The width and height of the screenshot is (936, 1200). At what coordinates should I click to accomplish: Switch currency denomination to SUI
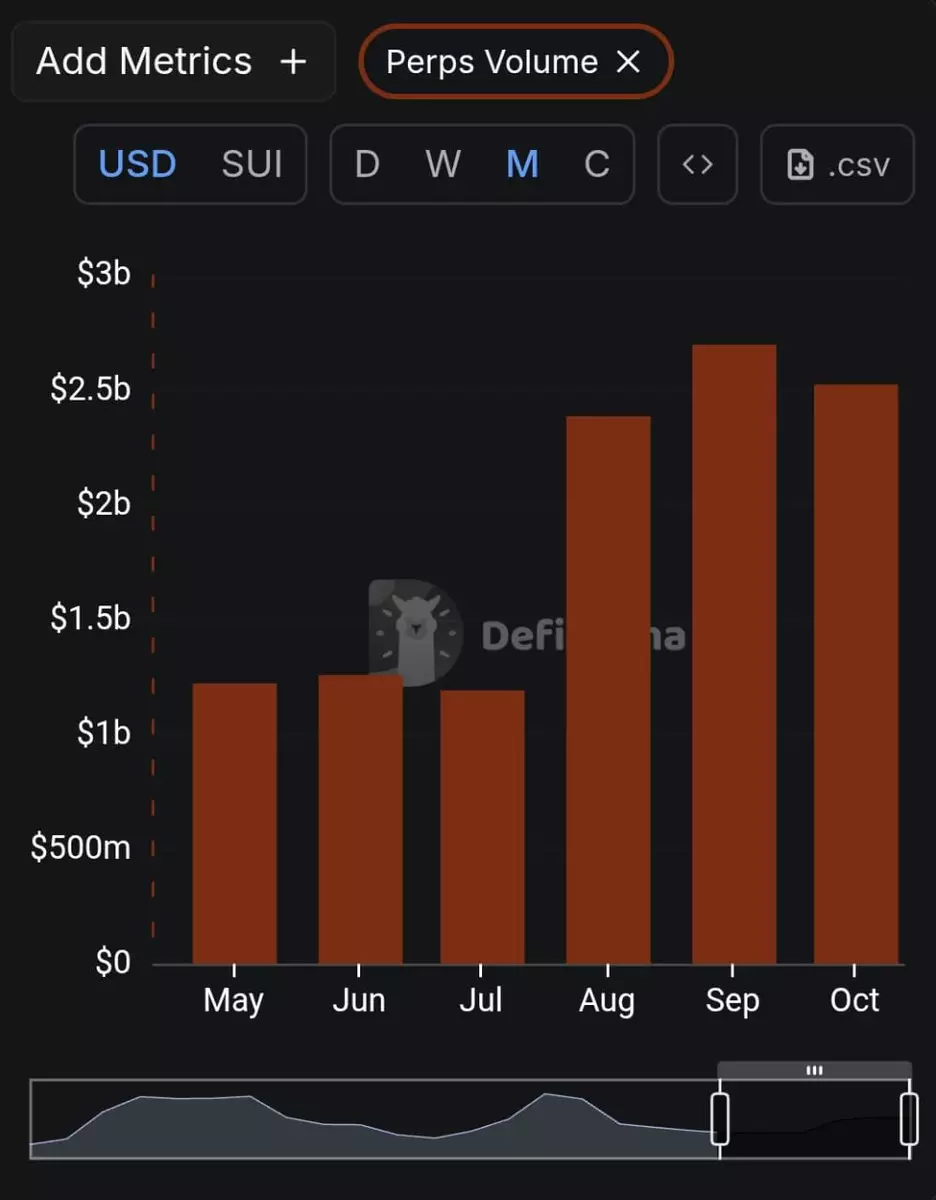tap(252, 164)
